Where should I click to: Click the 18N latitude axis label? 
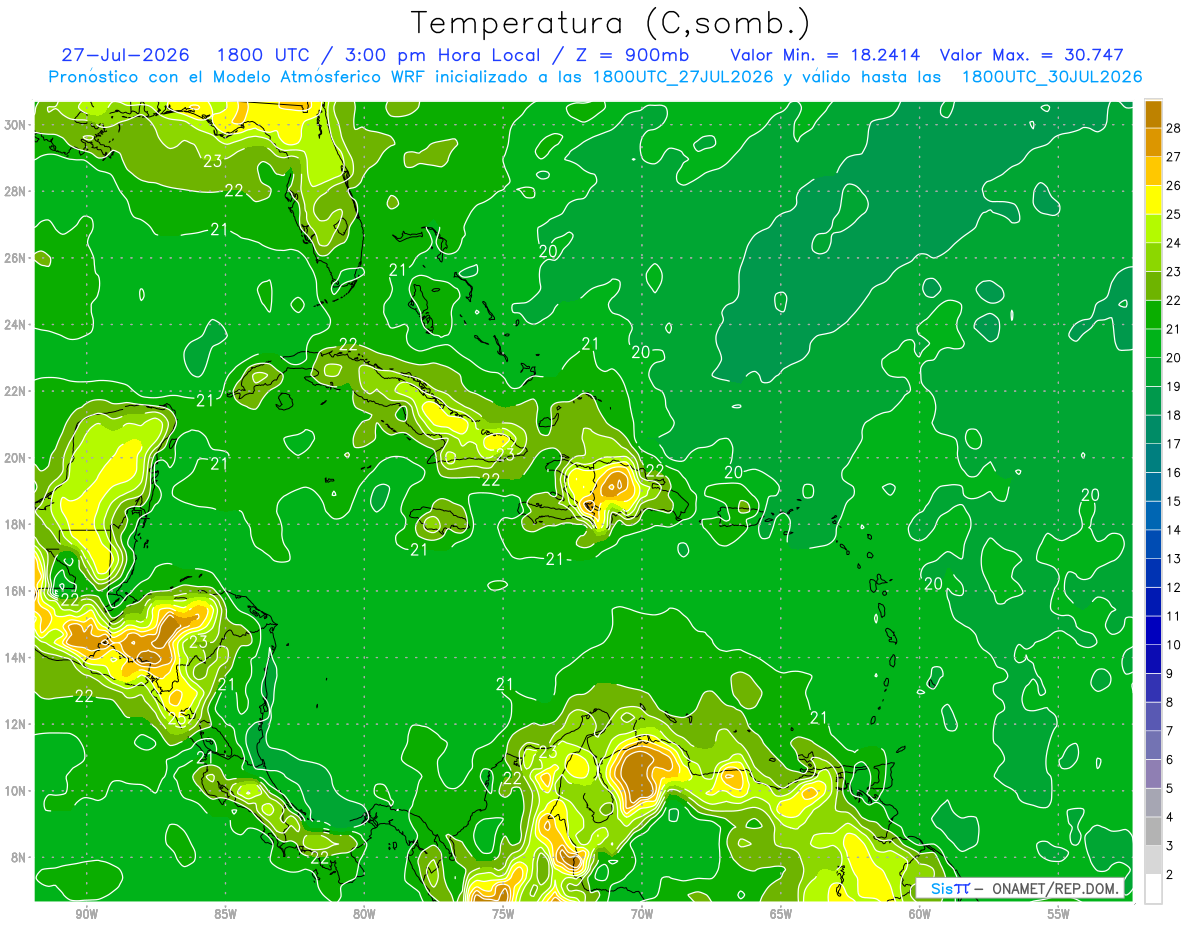tap(17, 524)
